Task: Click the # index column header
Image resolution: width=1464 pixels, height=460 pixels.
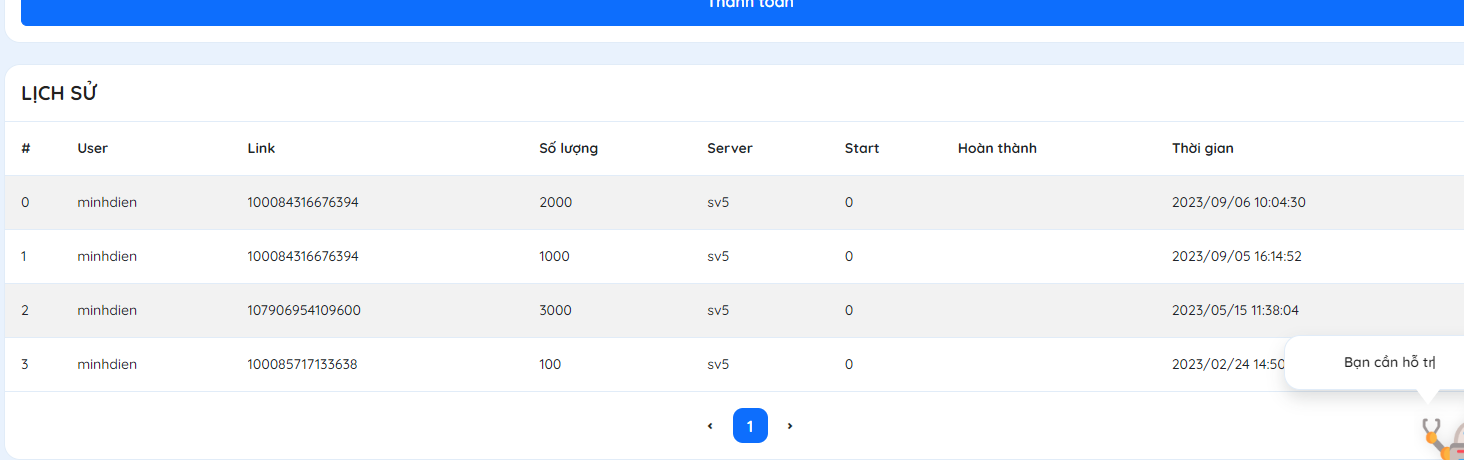Action: [x=26, y=148]
